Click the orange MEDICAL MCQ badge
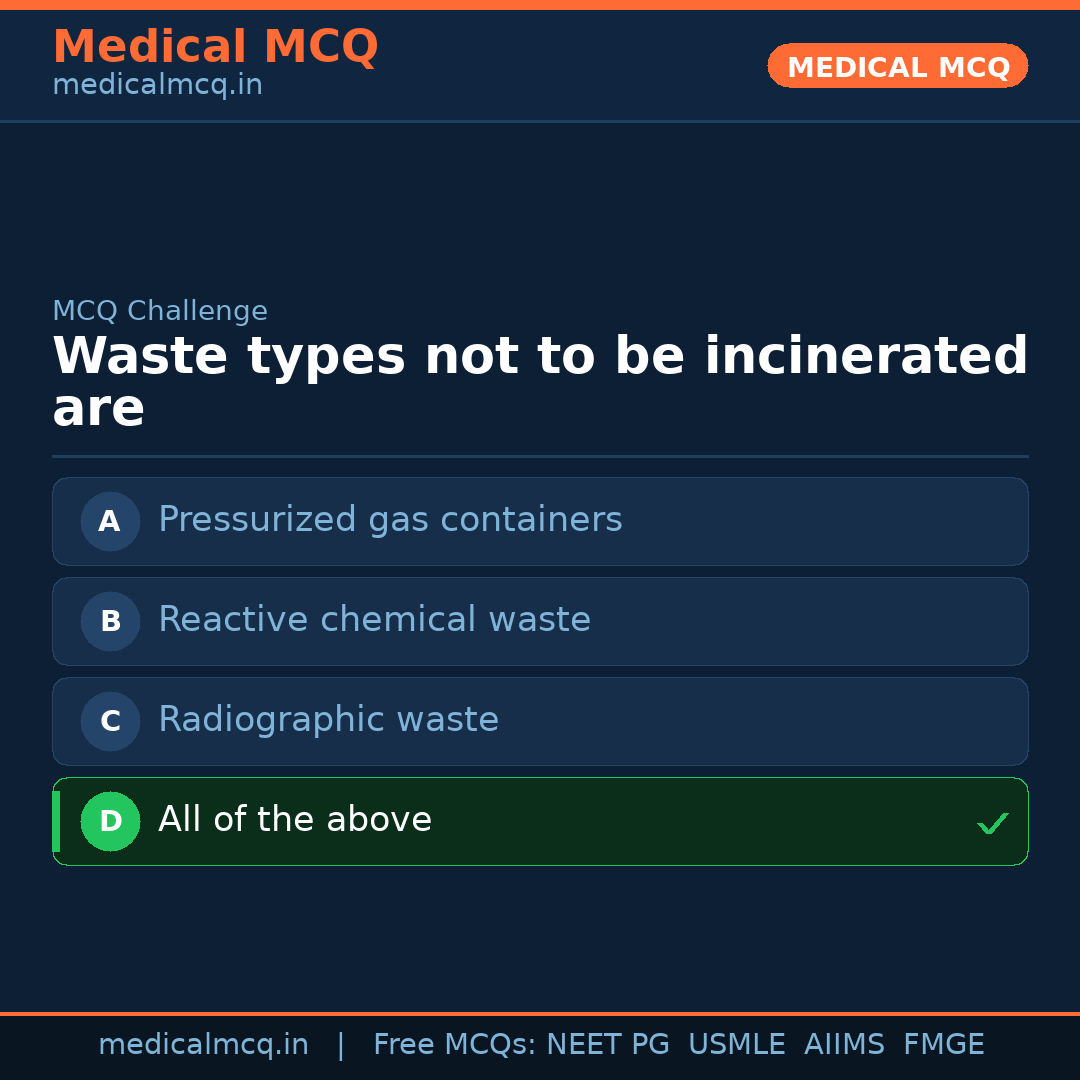 click(x=897, y=66)
